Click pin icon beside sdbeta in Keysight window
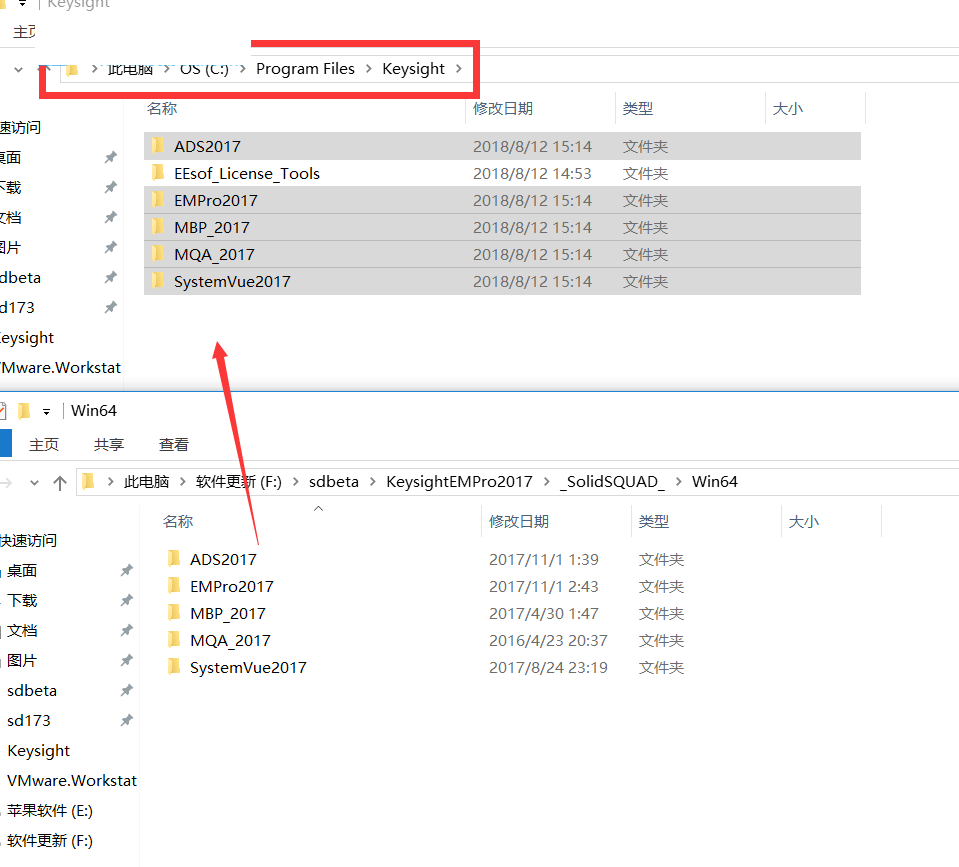The image size is (959, 867). (x=111, y=278)
